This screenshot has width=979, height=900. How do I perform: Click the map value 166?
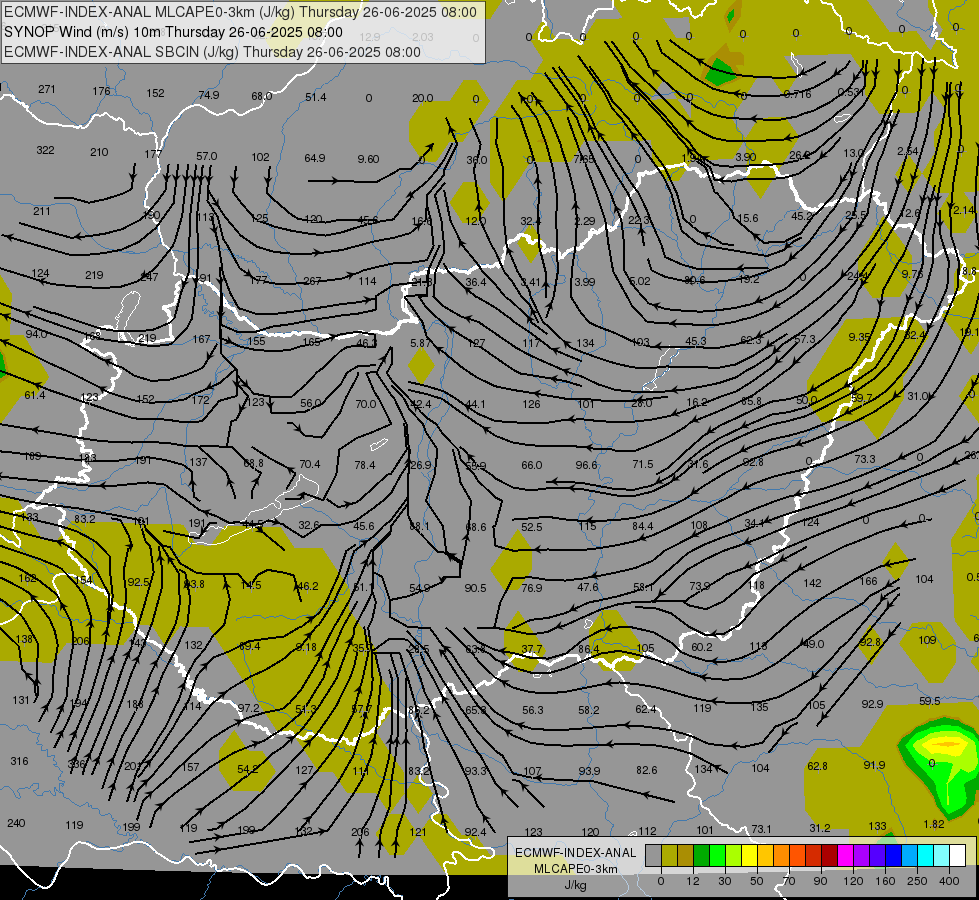(x=868, y=581)
